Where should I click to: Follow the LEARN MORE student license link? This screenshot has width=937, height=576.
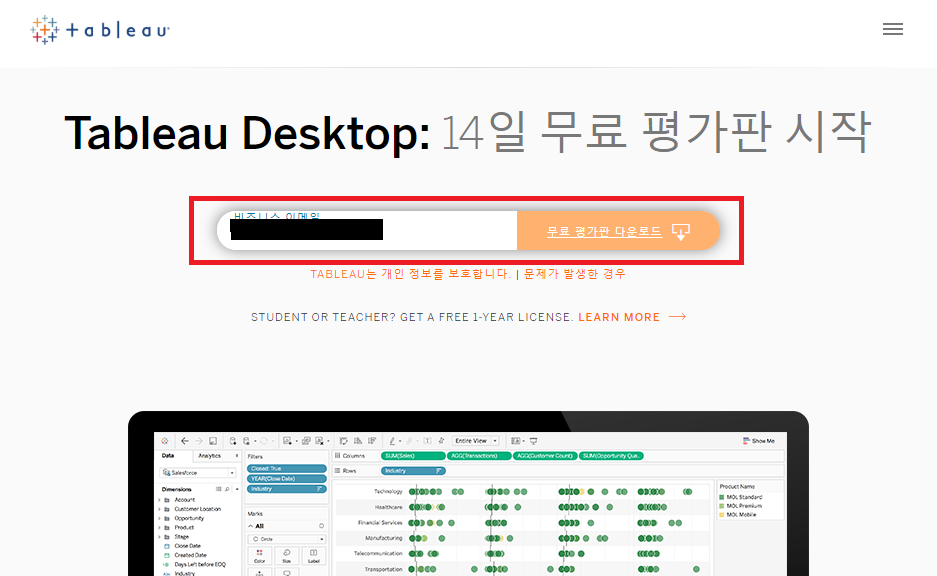pos(632,317)
